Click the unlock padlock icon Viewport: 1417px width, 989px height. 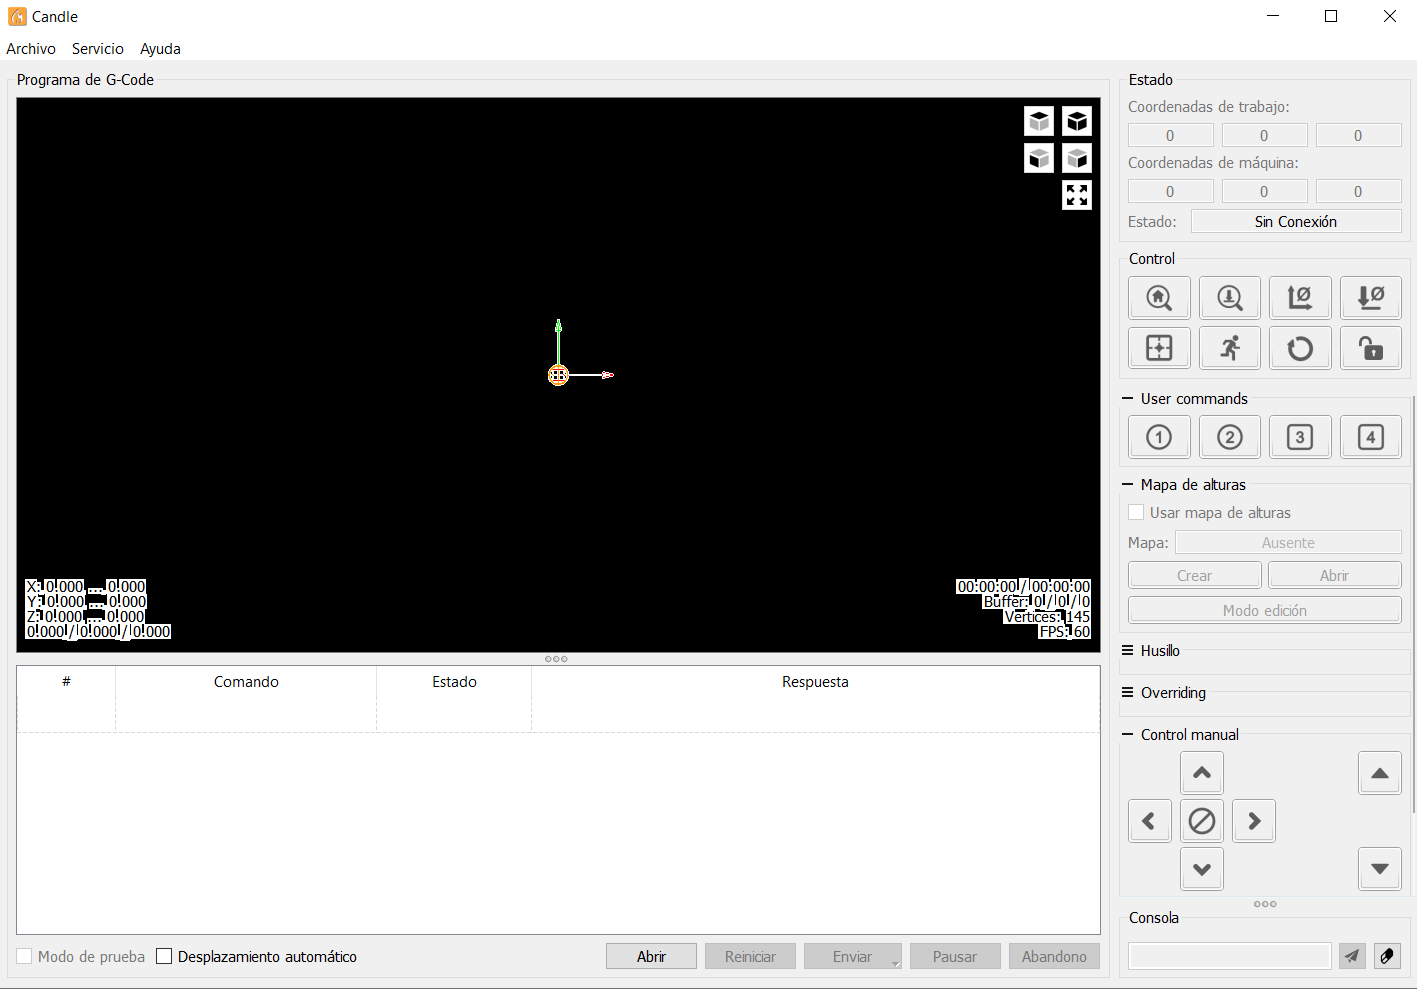tap(1371, 347)
